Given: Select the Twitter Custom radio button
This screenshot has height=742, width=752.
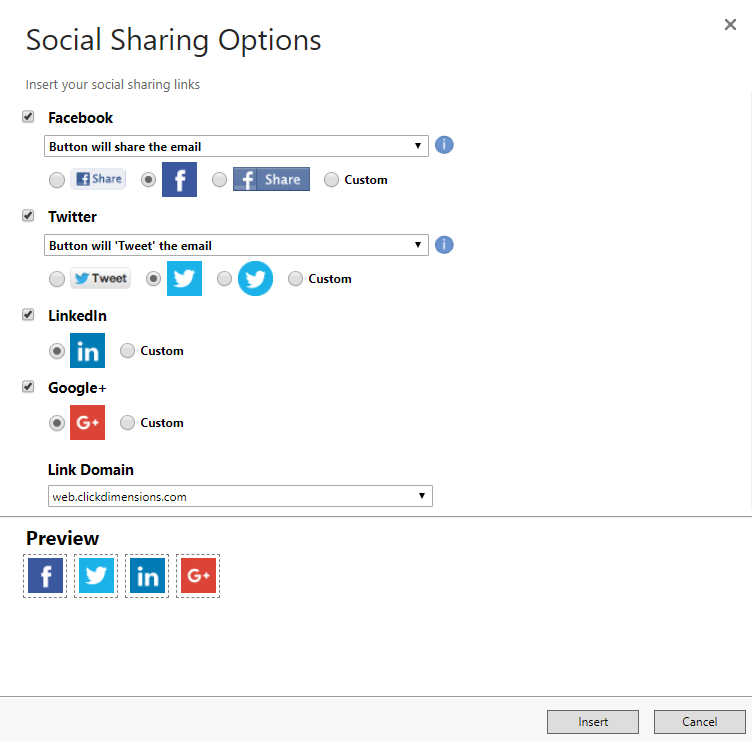Looking at the screenshot, I should click(295, 279).
